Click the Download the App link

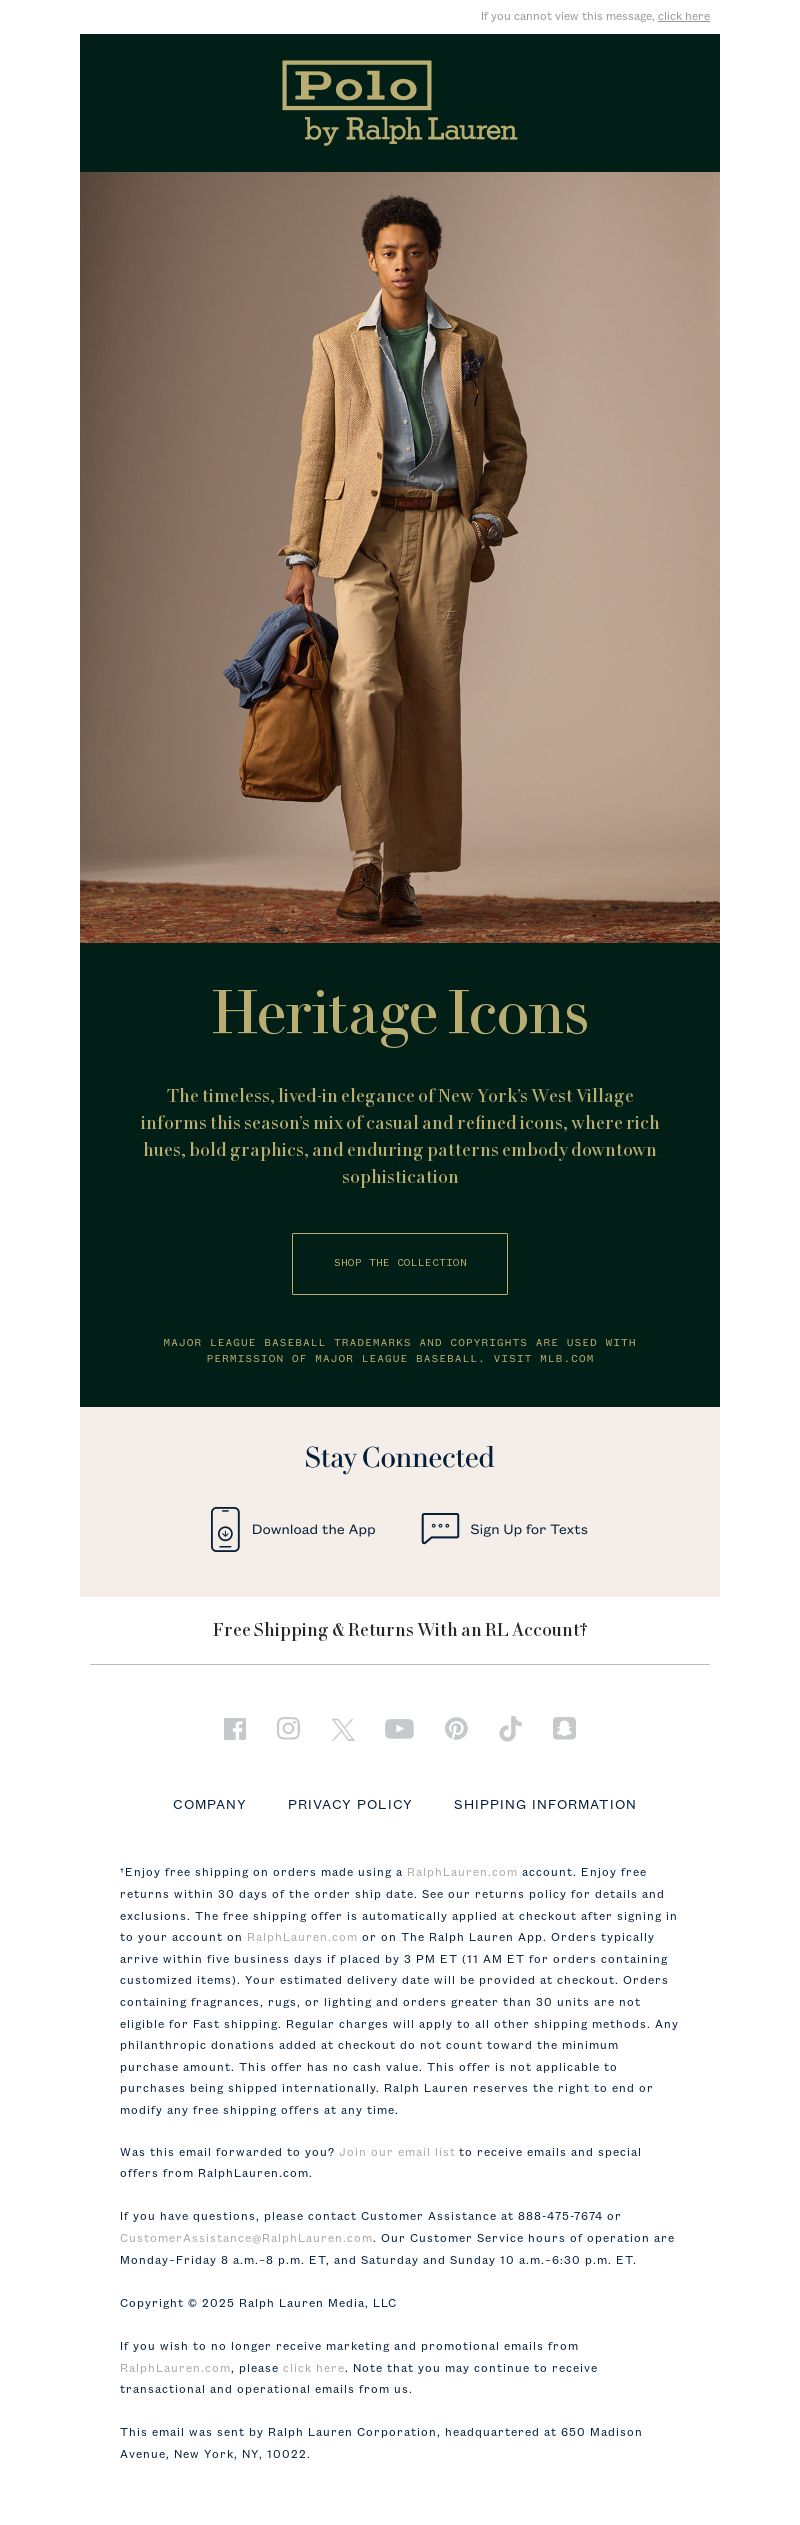[314, 1529]
